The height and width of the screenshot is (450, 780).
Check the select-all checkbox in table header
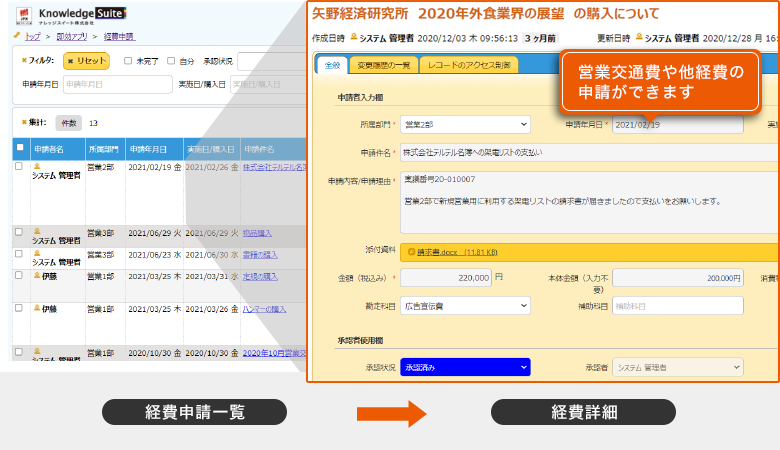pos(19,148)
